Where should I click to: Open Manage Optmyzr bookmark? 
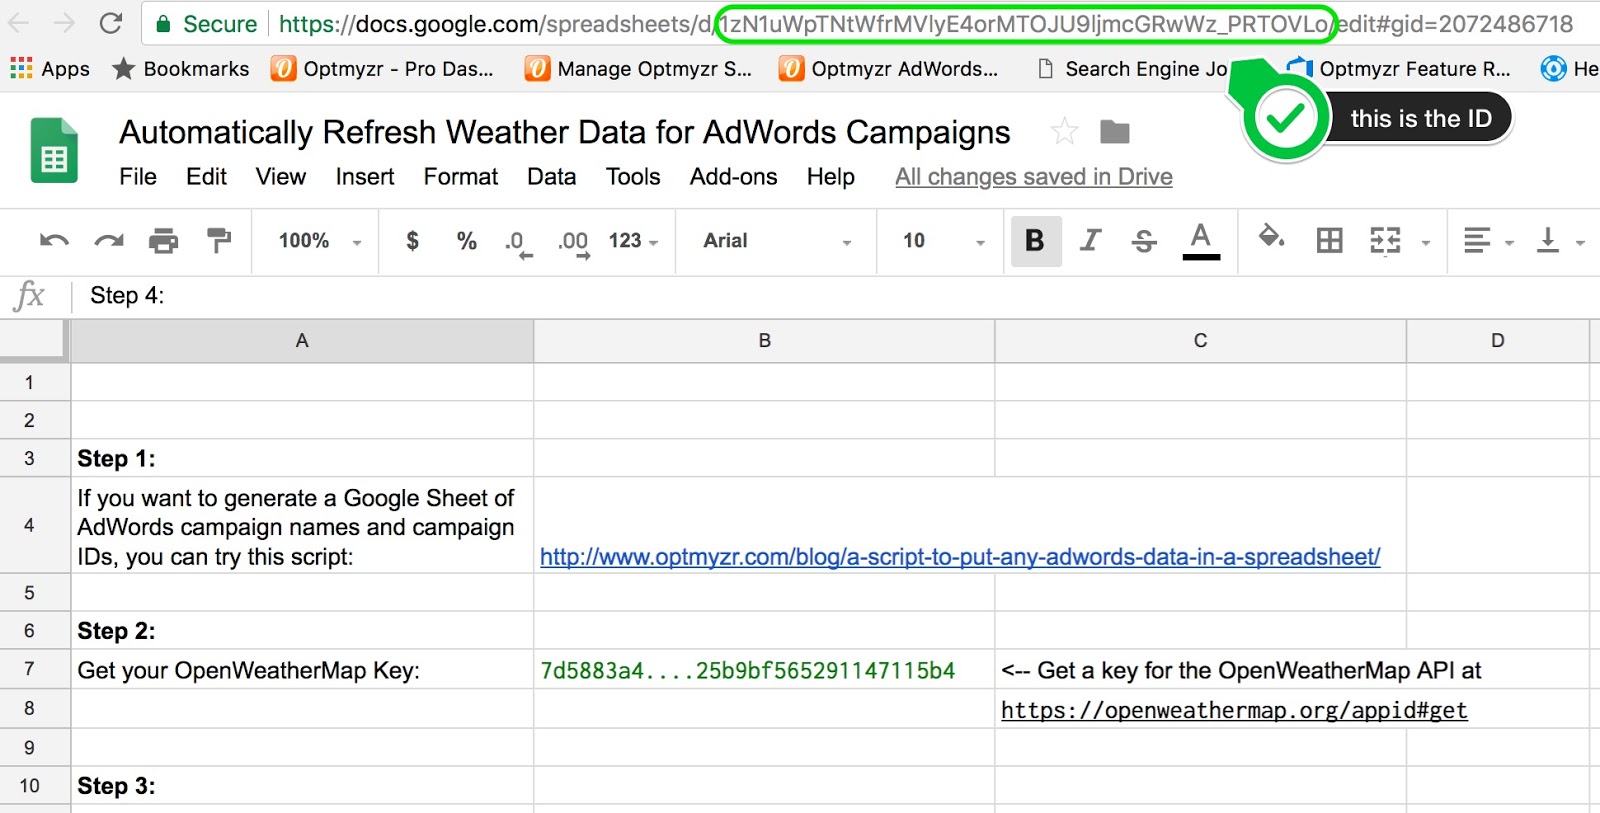coord(639,68)
